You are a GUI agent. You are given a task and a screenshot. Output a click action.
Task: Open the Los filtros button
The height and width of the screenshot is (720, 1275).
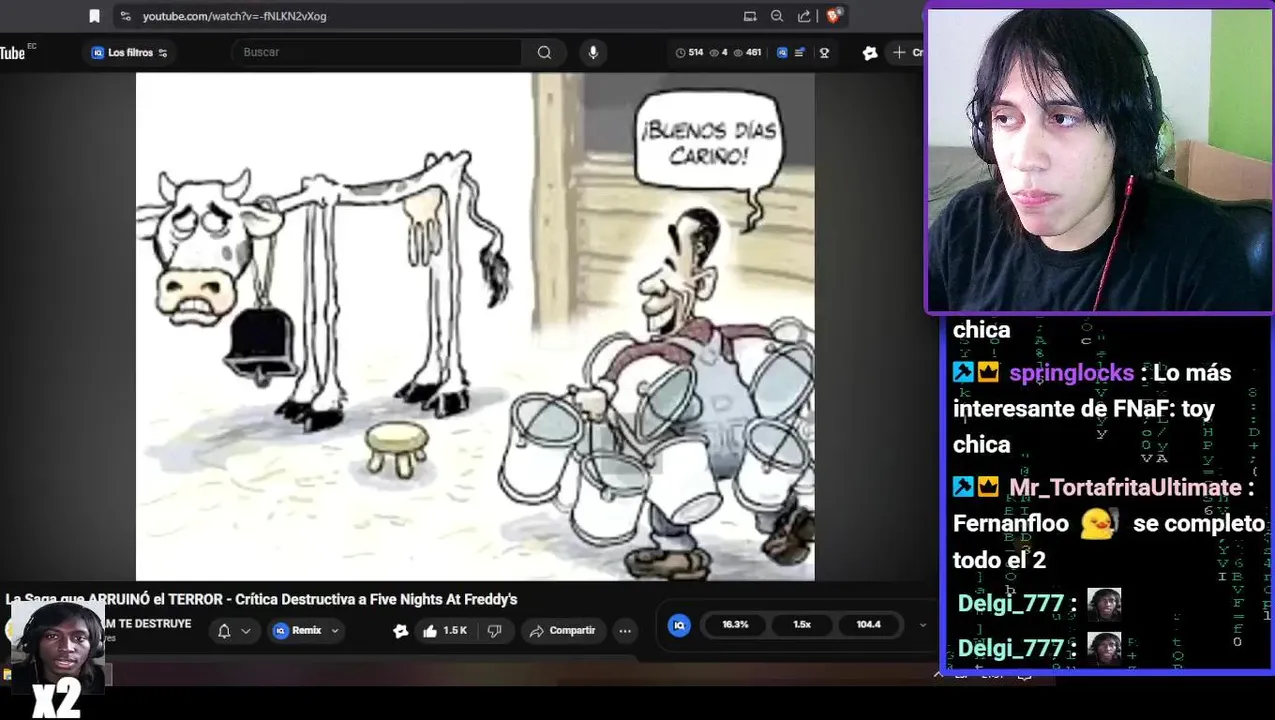pyautogui.click(x=129, y=52)
